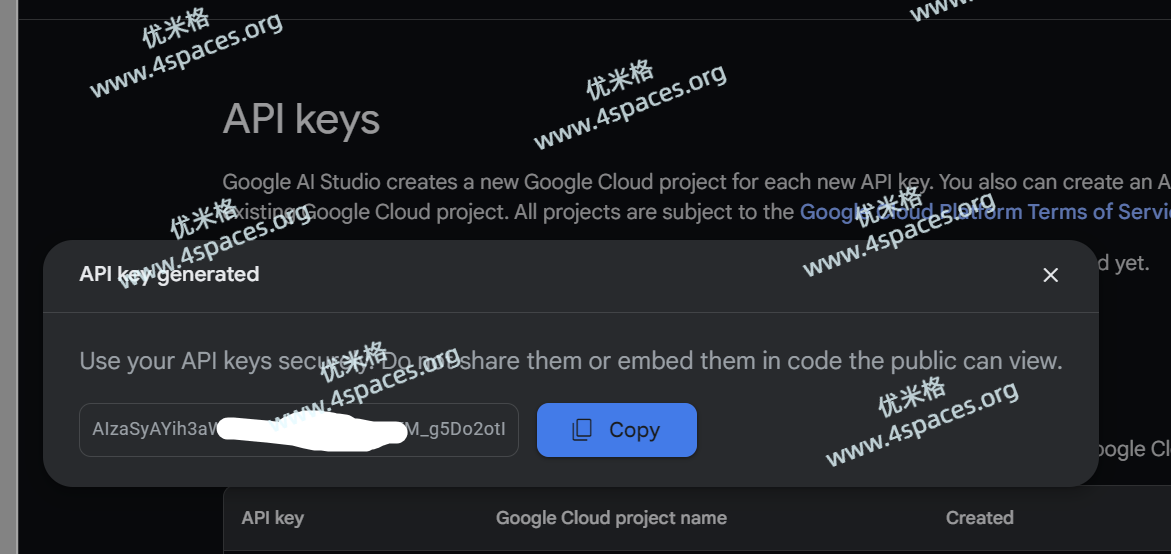Click the "API key generated" dialog title
The height and width of the screenshot is (554, 1171).
(169, 274)
